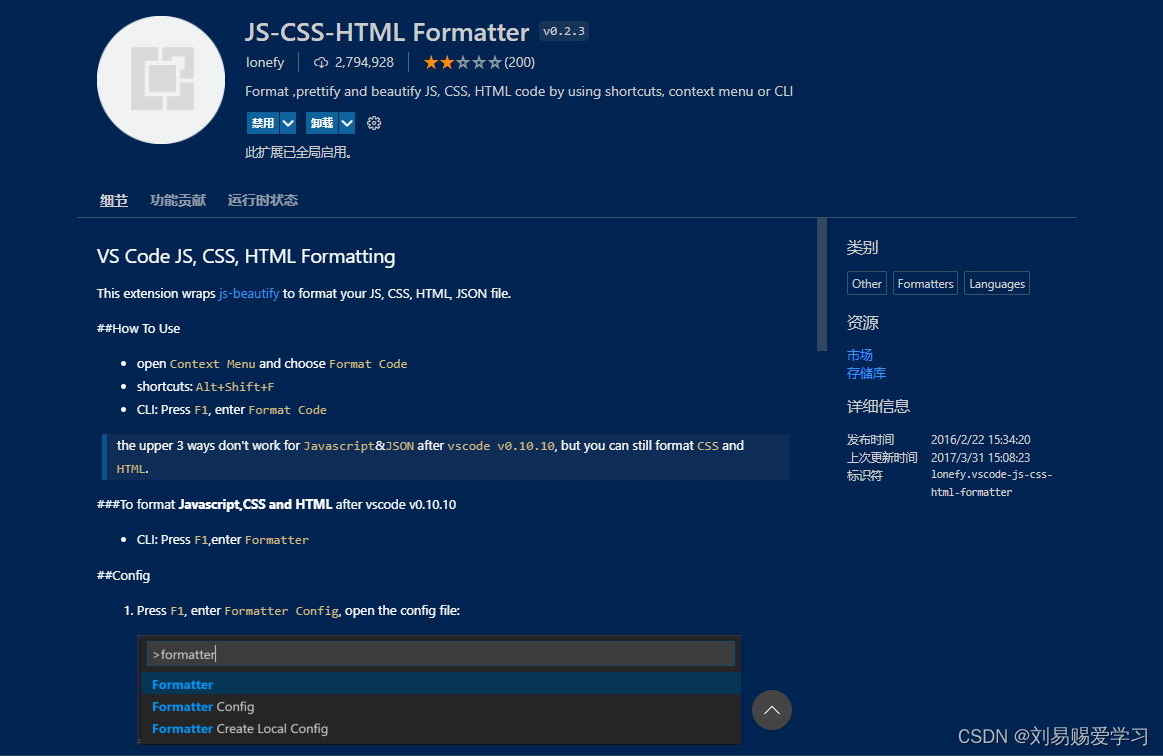Select the Formatters category tag

tap(925, 283)
